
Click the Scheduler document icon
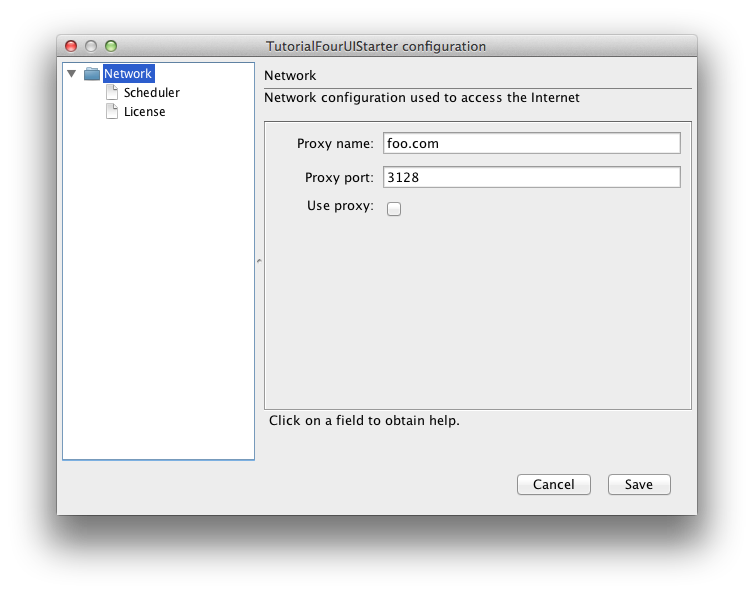click(112, 92)
